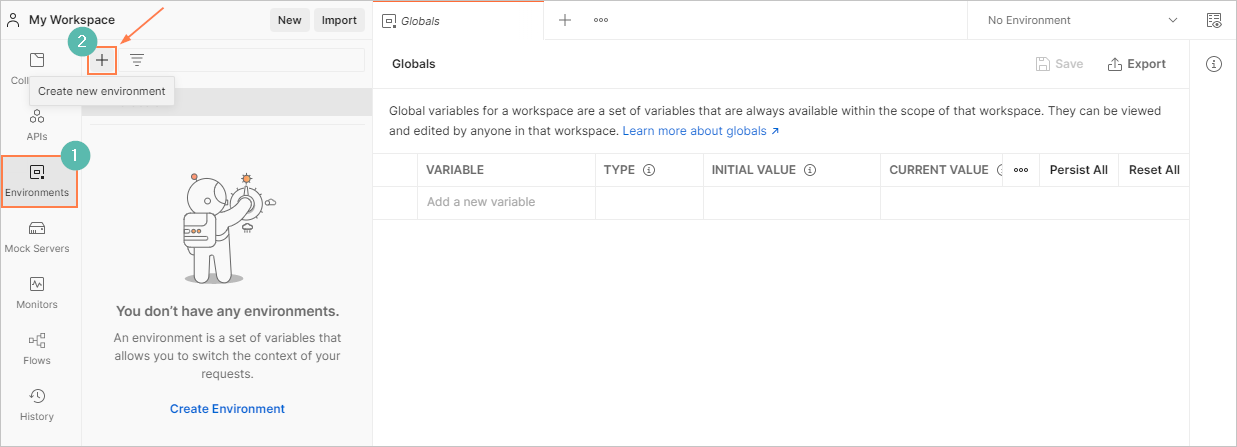Image resolution: width=1237 pixels, height=447 pixels.
Task: Click the environment quick look eye icon
Action: 1214,20
